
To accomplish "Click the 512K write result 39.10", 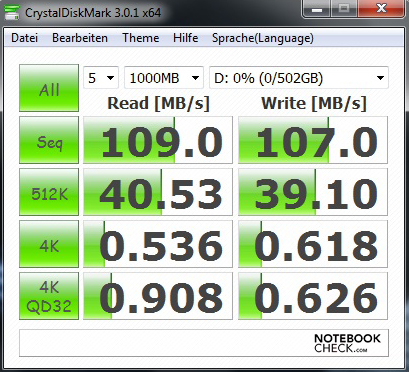I will pyautogui.click(x=313, y=192).
